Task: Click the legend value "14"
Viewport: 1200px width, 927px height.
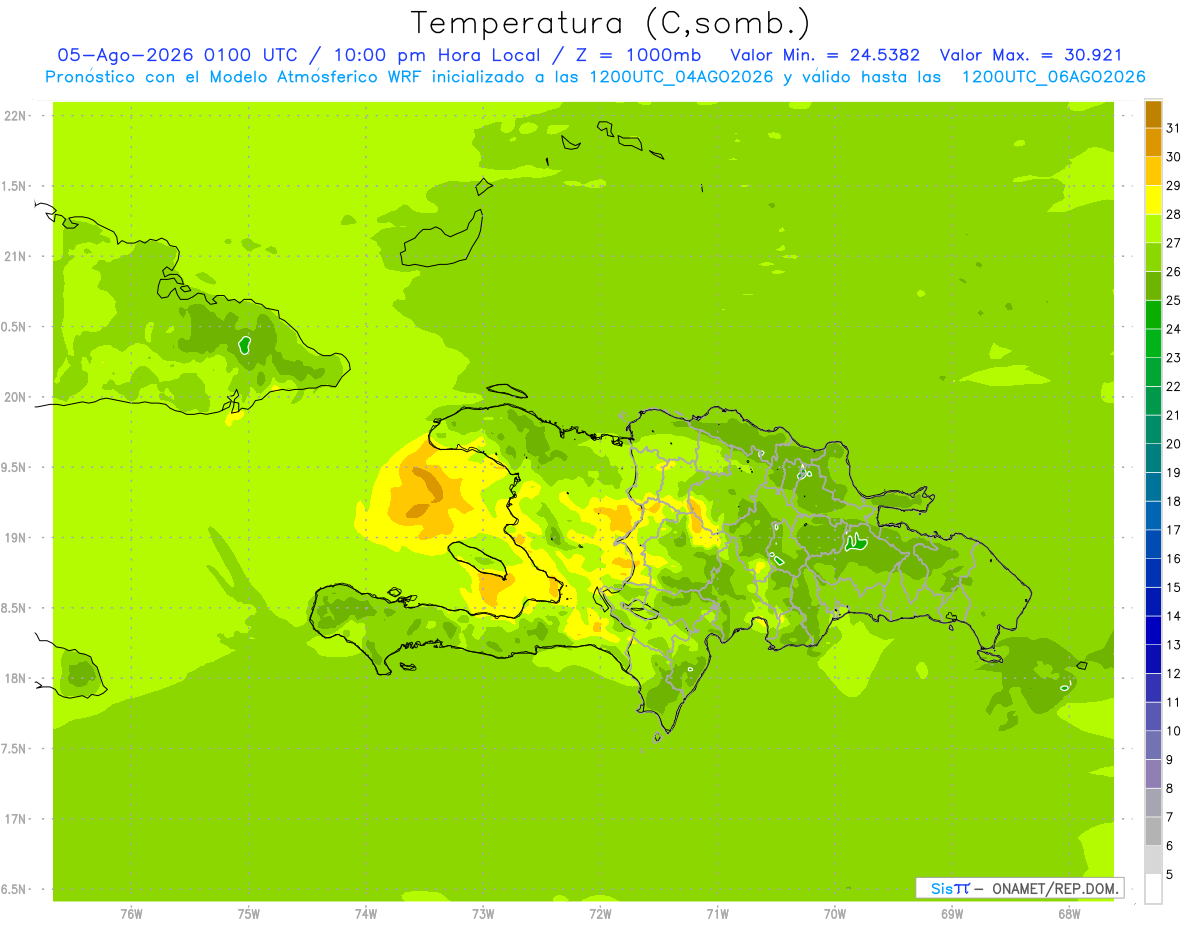Action: click(x=1174, y=616)
